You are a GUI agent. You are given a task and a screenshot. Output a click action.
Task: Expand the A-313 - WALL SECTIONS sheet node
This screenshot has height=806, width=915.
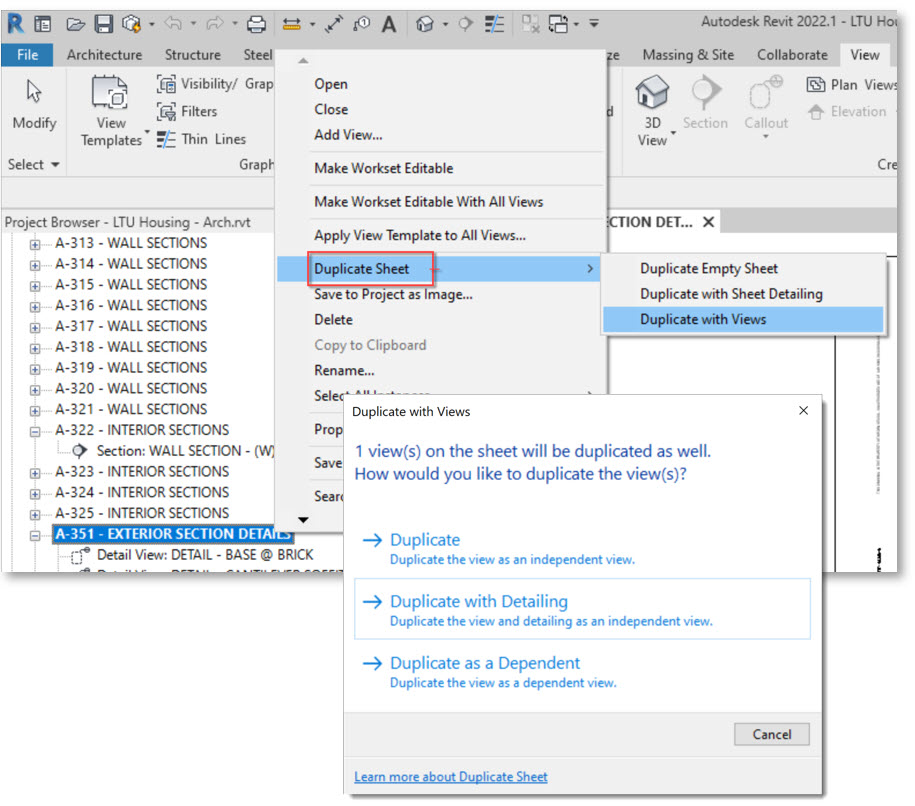(35, 244)
